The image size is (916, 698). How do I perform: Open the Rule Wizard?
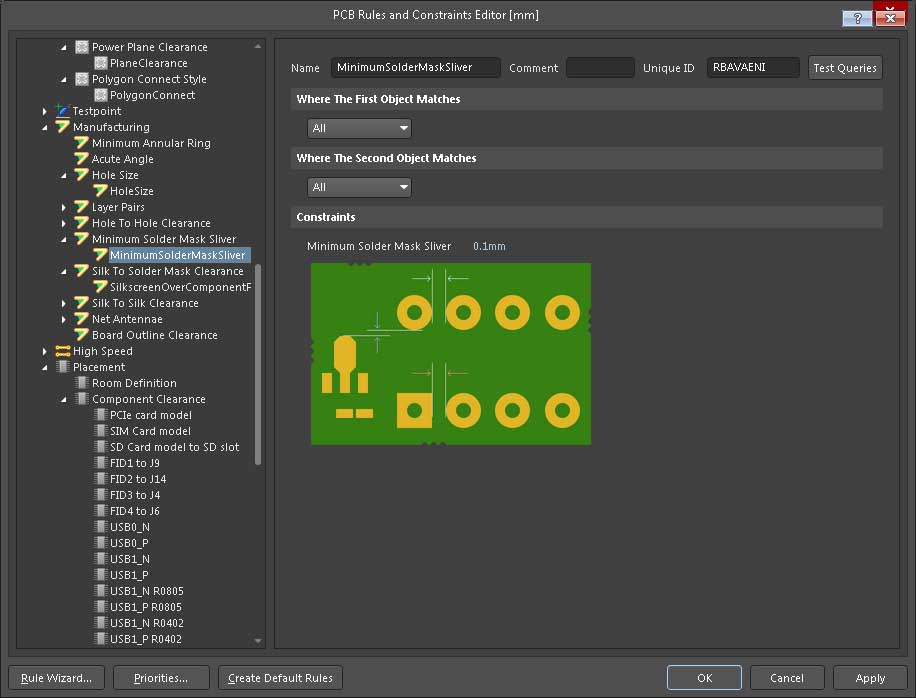(56, 678)
